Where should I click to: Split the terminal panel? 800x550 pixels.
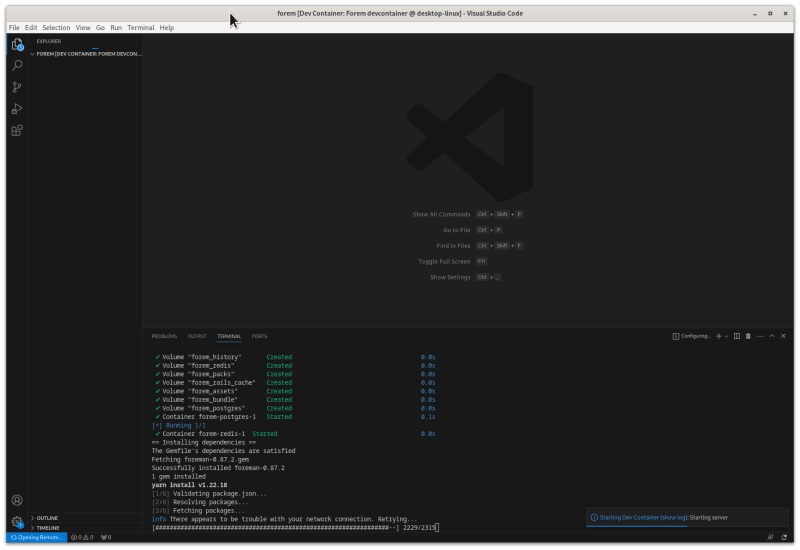click(737, 336)
